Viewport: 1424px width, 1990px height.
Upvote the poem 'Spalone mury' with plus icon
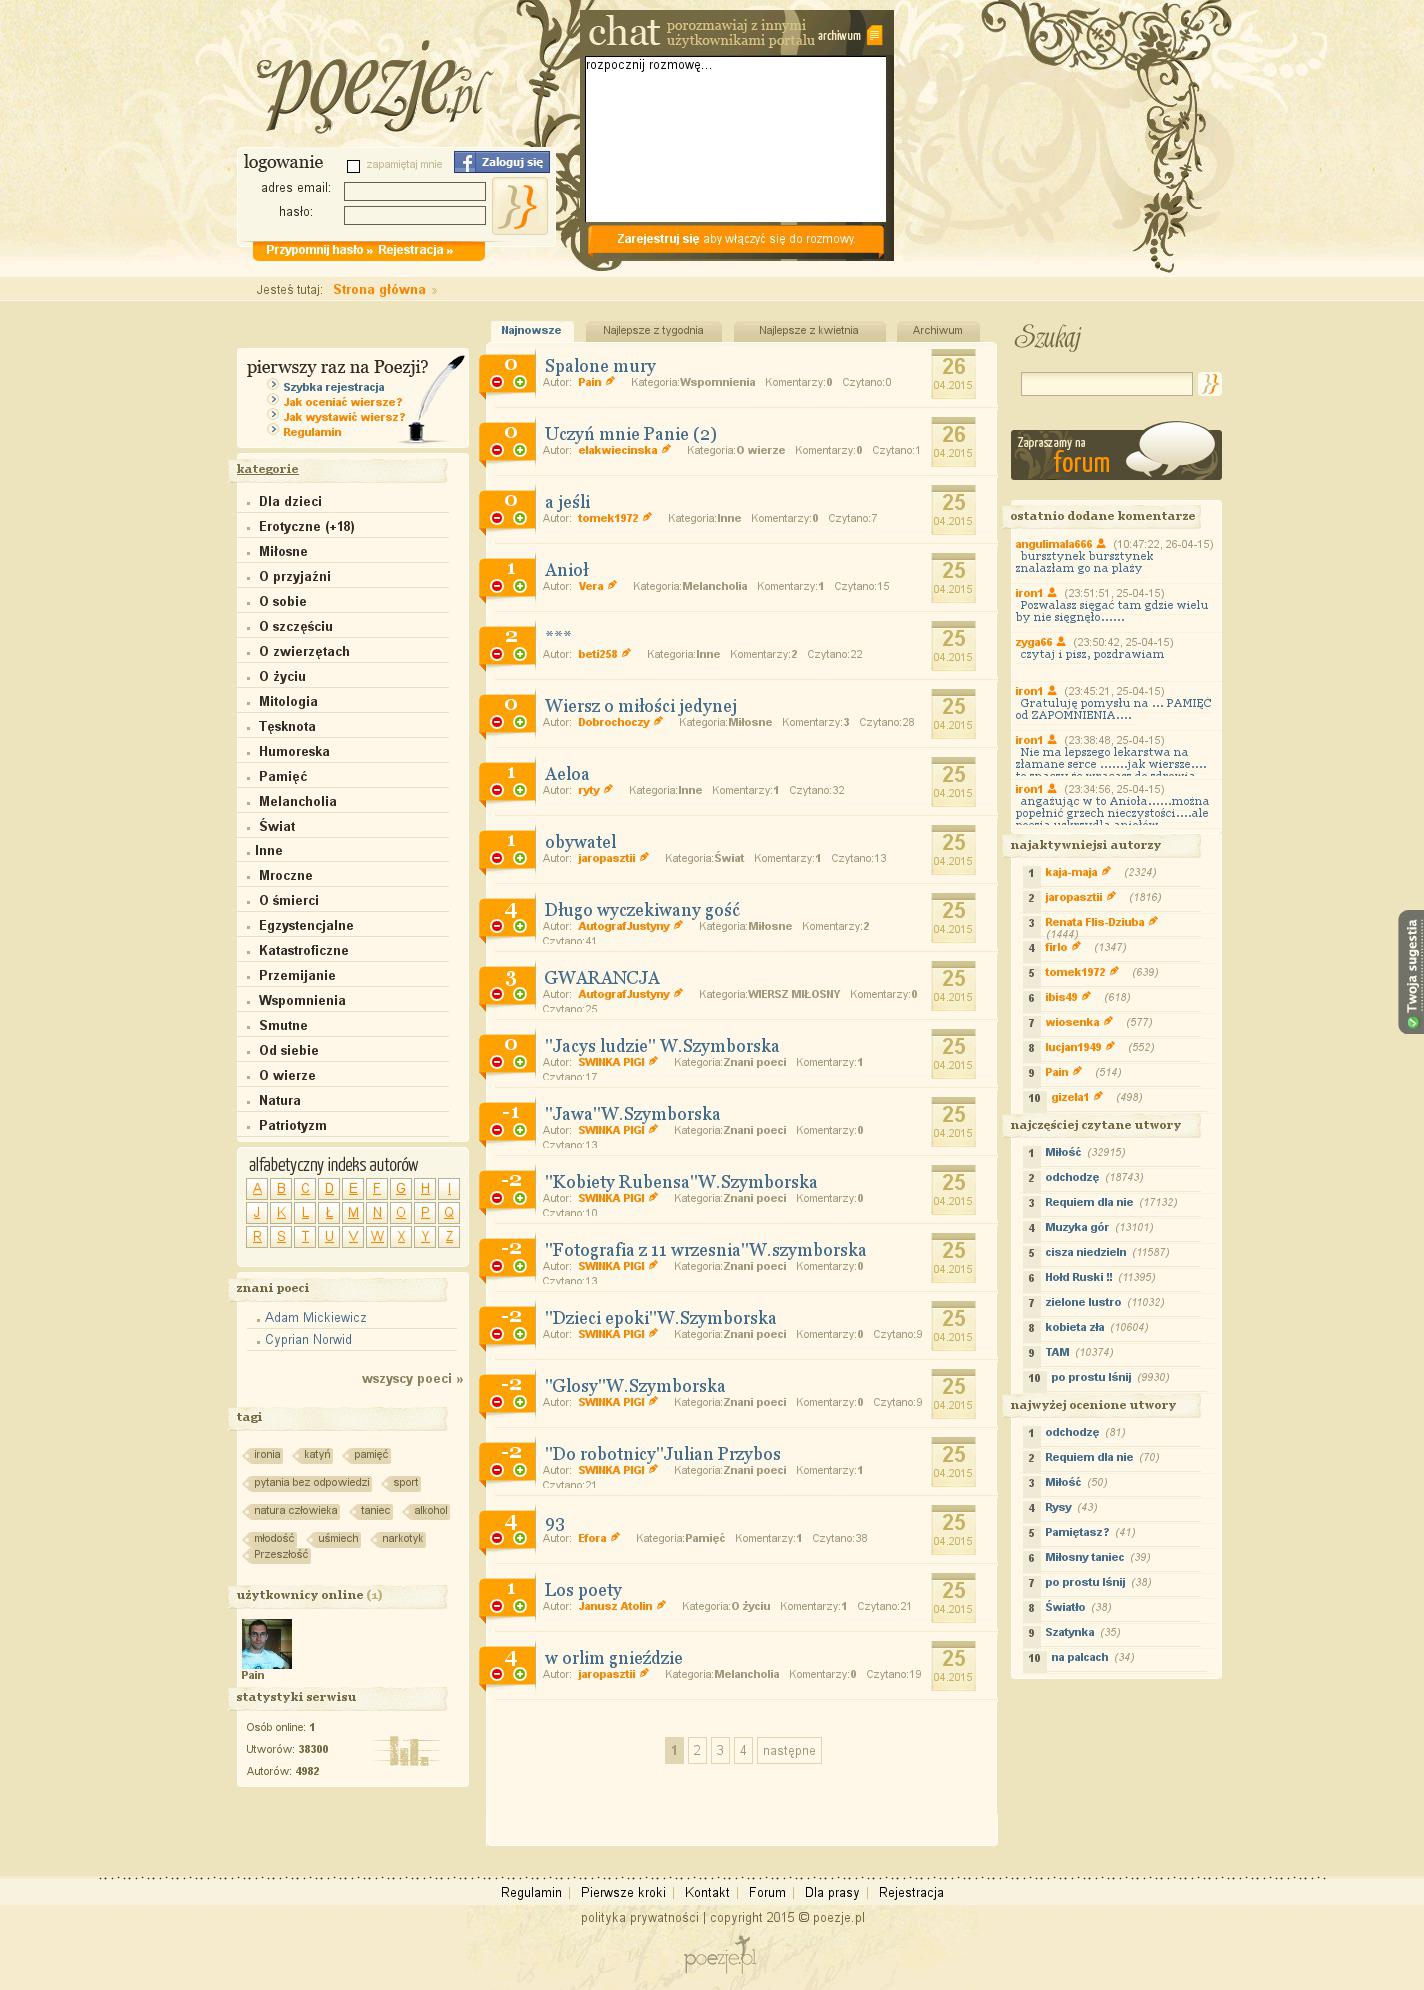pos(520,383)
